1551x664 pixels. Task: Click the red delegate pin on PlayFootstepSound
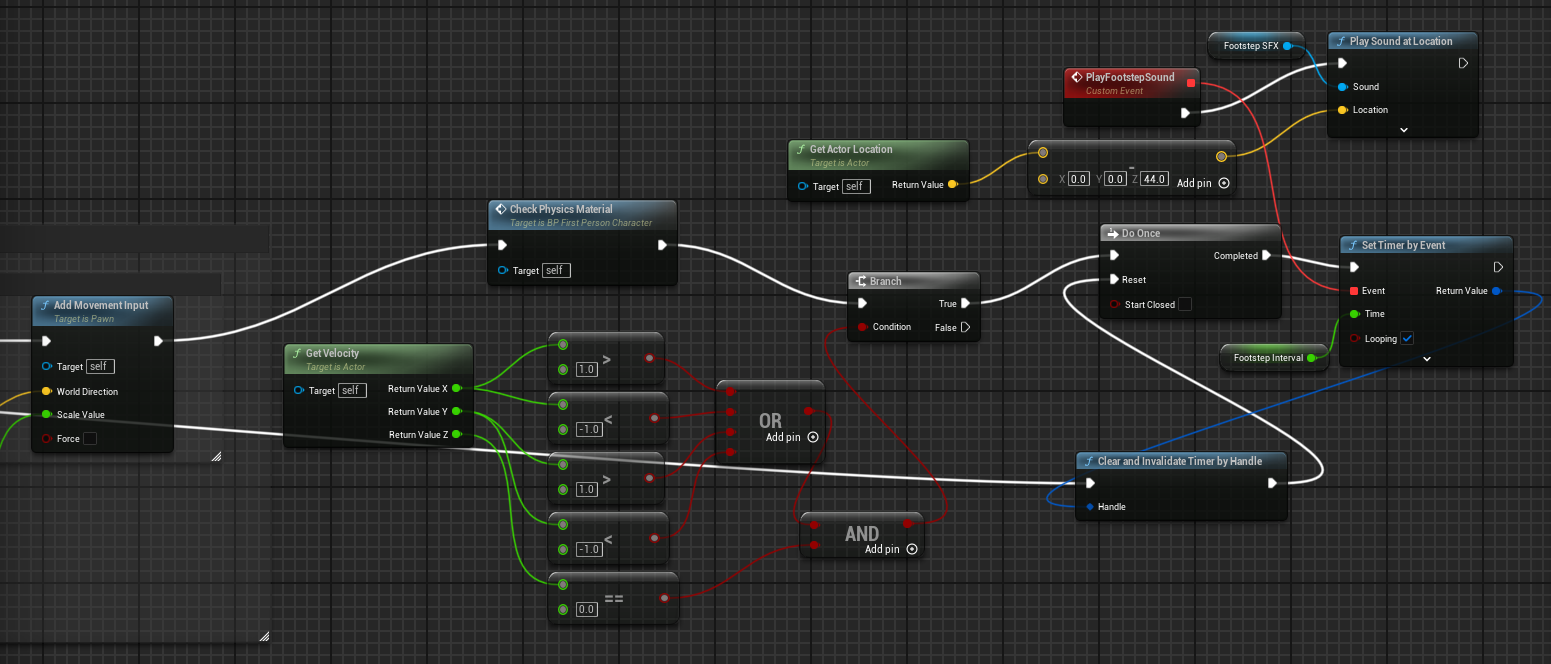1190,84
